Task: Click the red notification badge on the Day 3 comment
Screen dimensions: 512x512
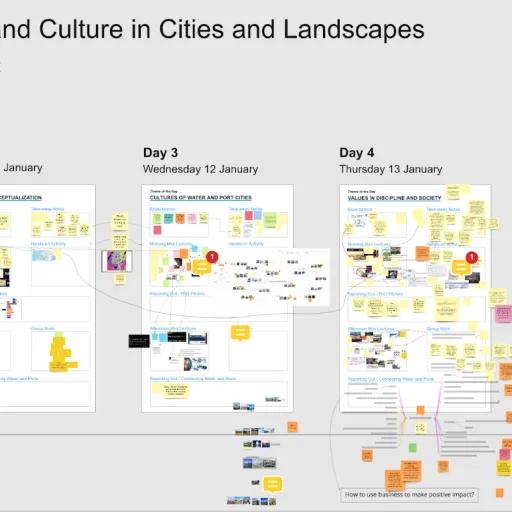Action: (x=212, y=257)
